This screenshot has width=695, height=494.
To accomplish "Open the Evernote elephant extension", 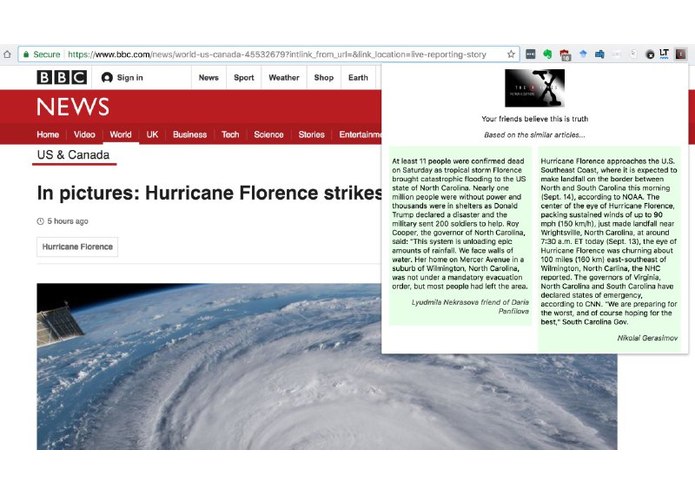I will click(x=547, y=54).
